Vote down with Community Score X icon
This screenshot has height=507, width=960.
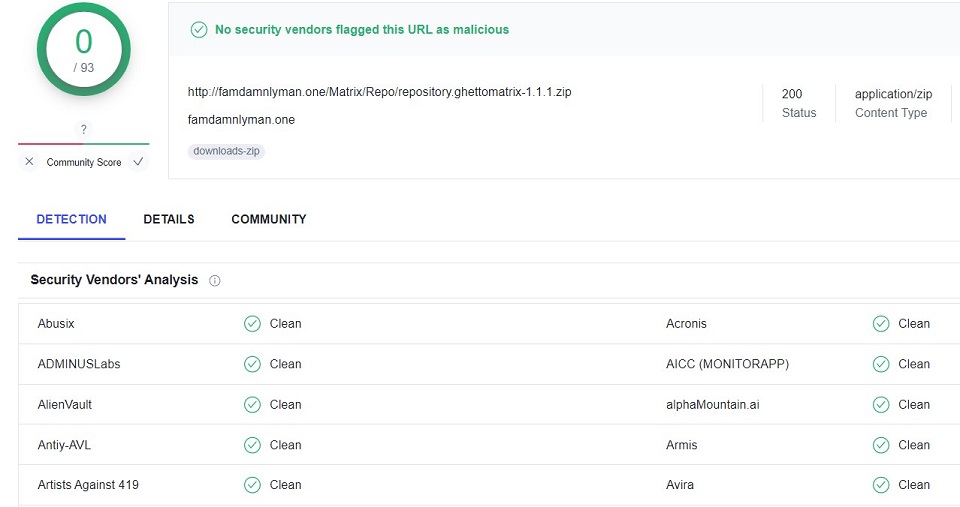[29, 162]
